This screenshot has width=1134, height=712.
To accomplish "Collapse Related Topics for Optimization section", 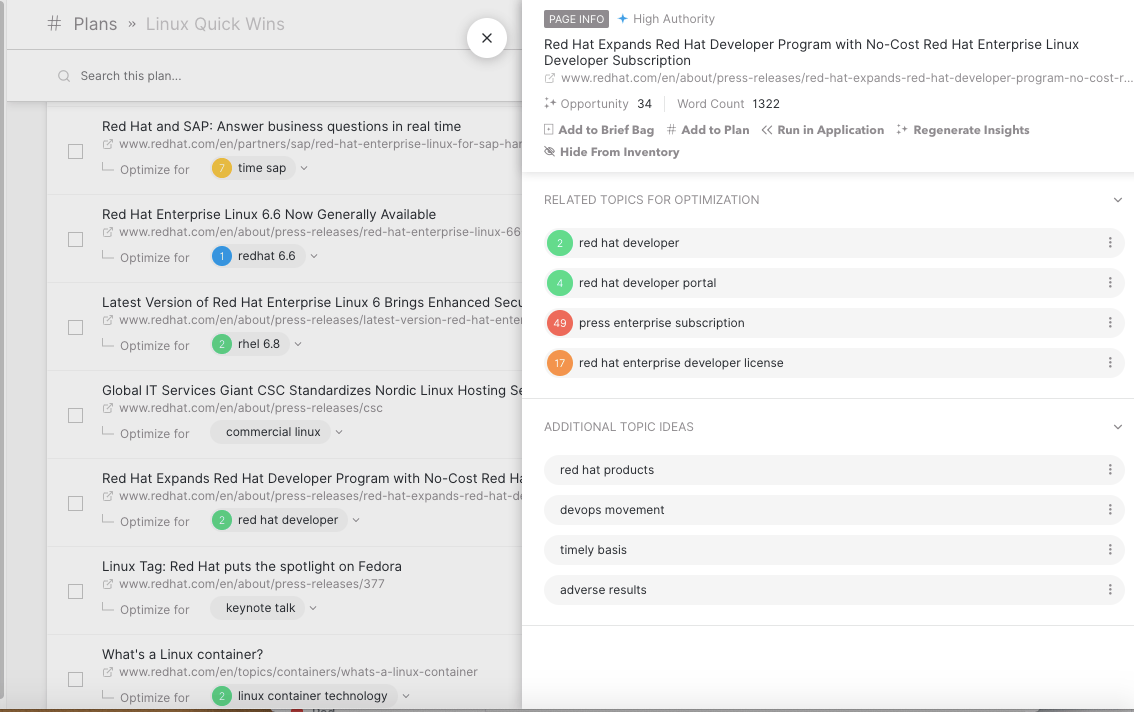I will click(x=1118, y=200).
